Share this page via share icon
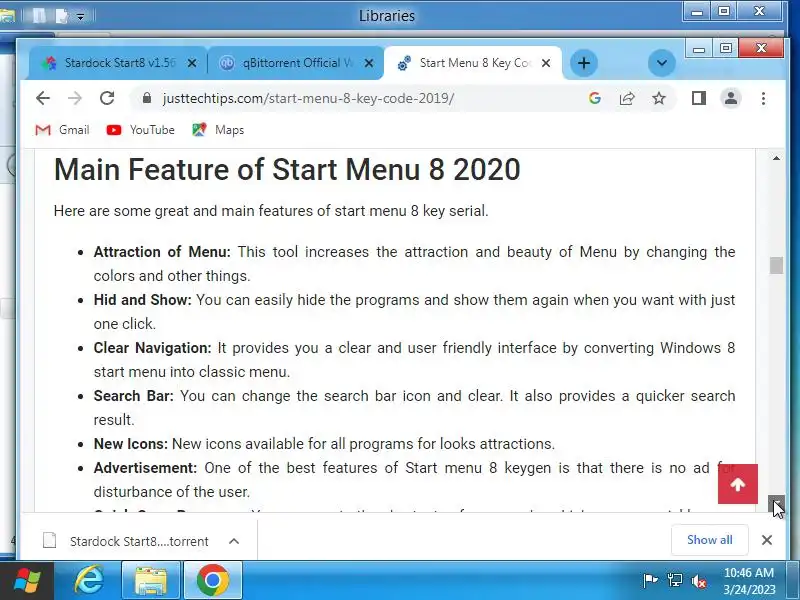The image size is (800, 600). point(627,98)
